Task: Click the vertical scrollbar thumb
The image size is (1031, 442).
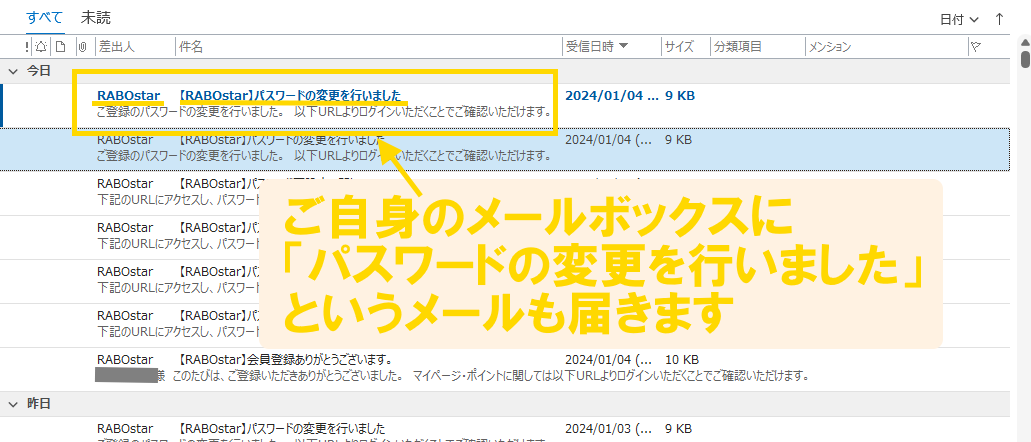Action: [1025, 57]
